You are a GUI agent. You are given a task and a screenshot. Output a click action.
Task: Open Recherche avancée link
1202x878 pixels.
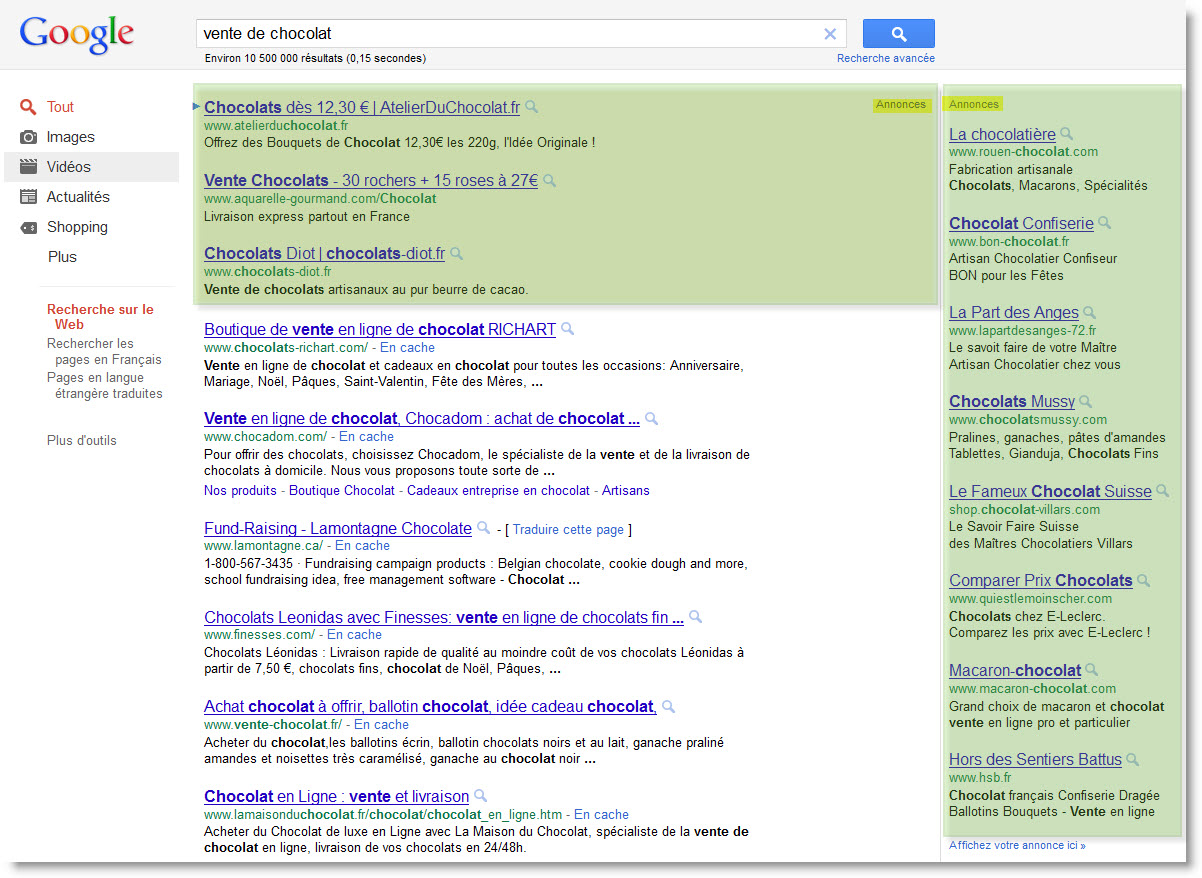click(886, 58)
